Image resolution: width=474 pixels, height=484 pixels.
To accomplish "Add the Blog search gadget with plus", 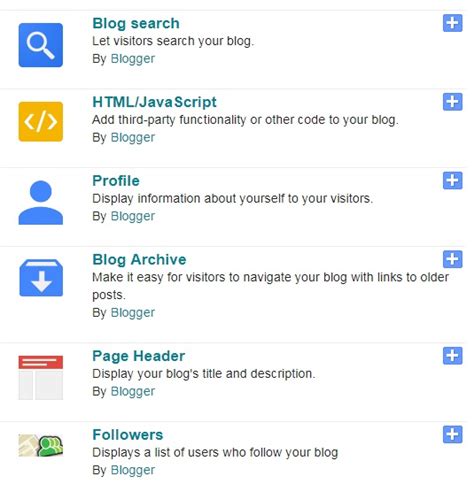I will (x=452, y=23).
